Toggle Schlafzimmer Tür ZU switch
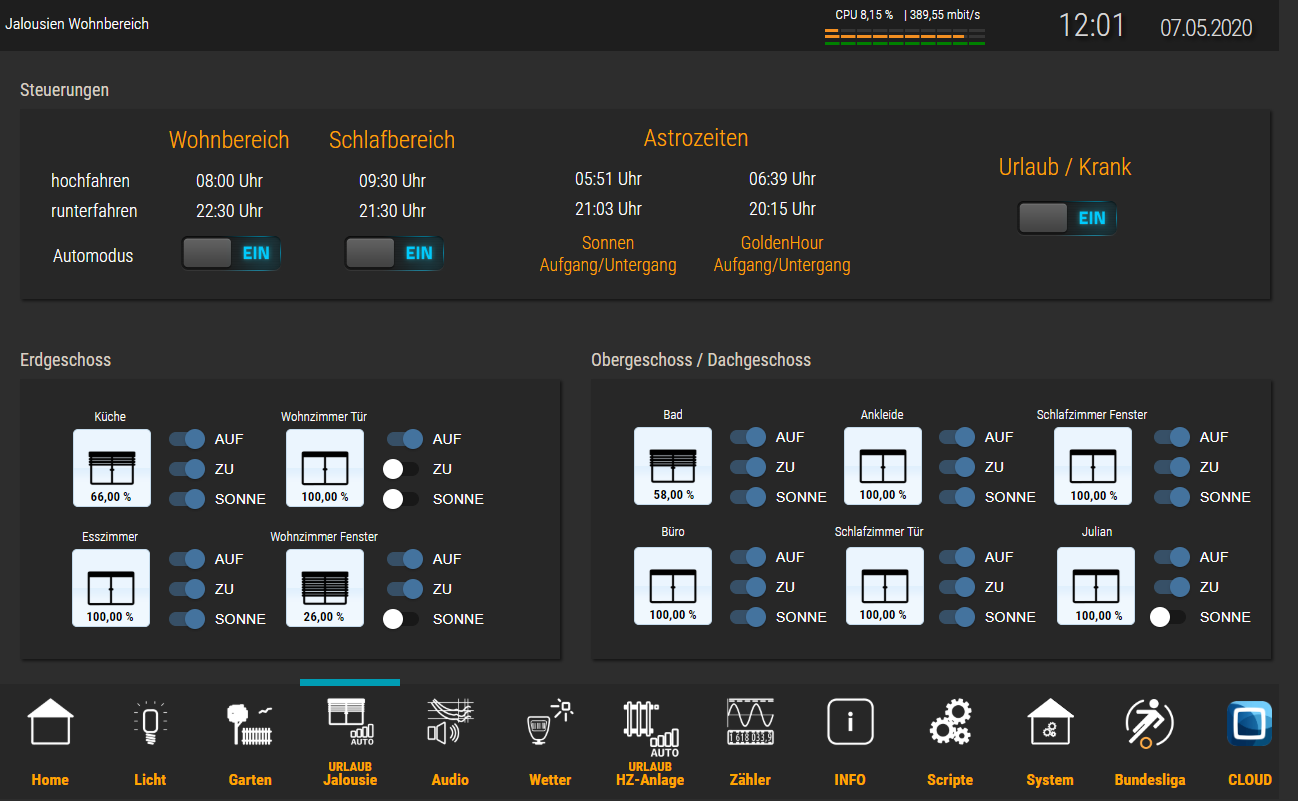The image size is (1298, 801). (956, 587)
